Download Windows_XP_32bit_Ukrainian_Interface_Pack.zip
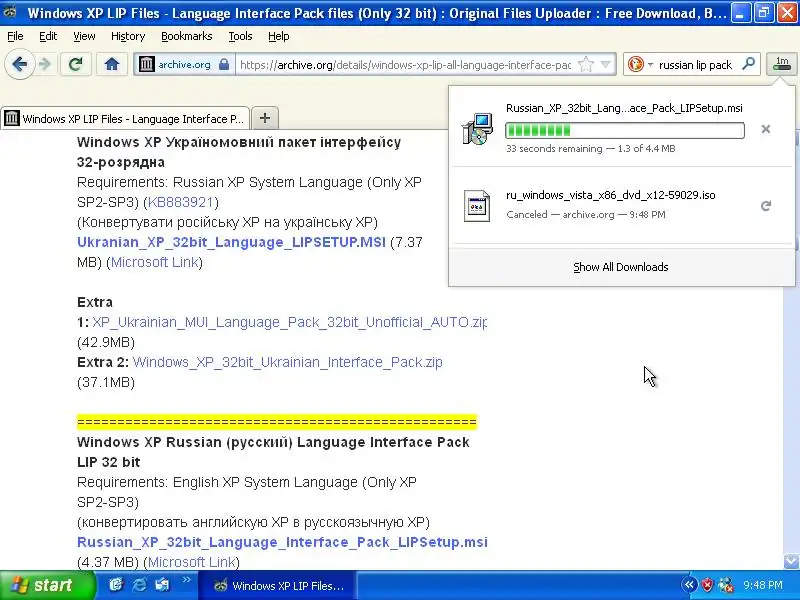 click(287, 362)
